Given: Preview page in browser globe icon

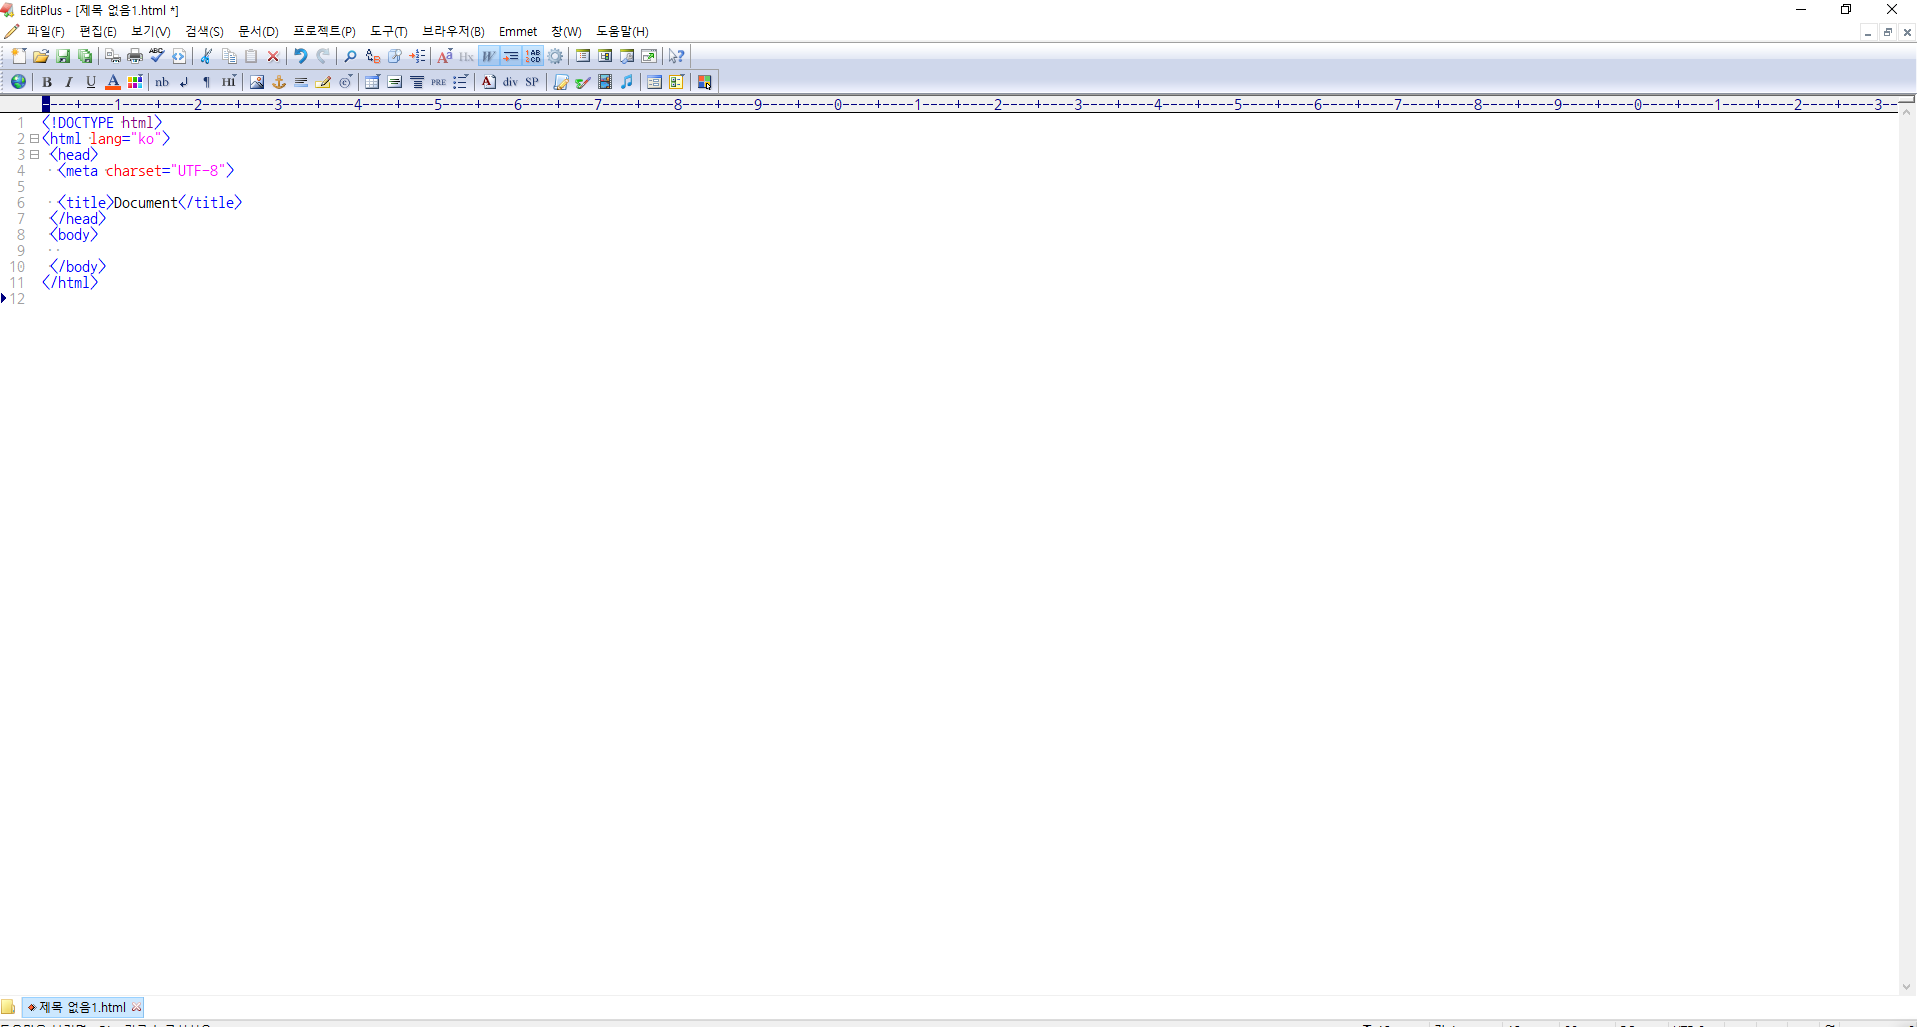Looking at the screenshot, I should (19, 82).
